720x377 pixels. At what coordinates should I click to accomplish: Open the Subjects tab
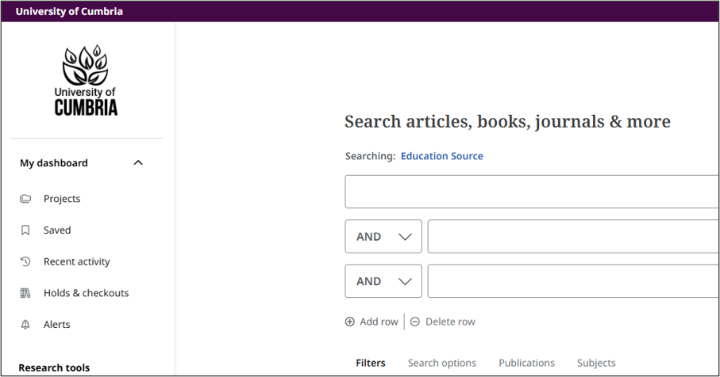[x=596, y=363]
